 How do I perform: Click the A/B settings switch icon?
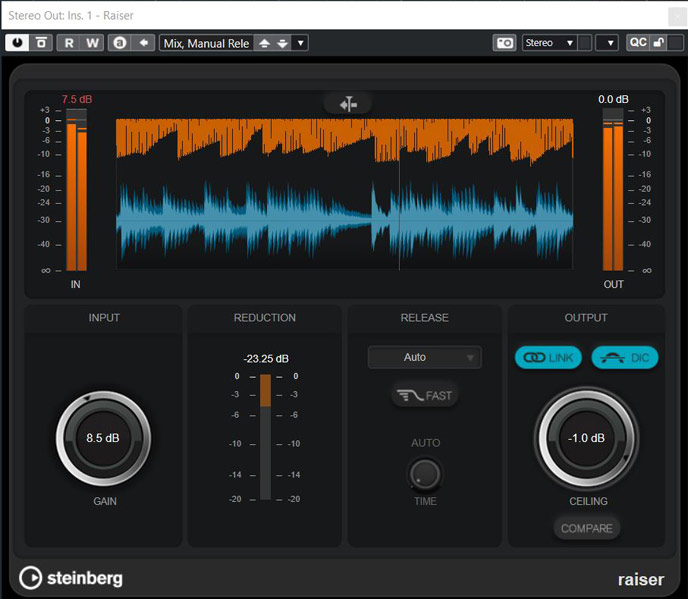tap(120, 43)
